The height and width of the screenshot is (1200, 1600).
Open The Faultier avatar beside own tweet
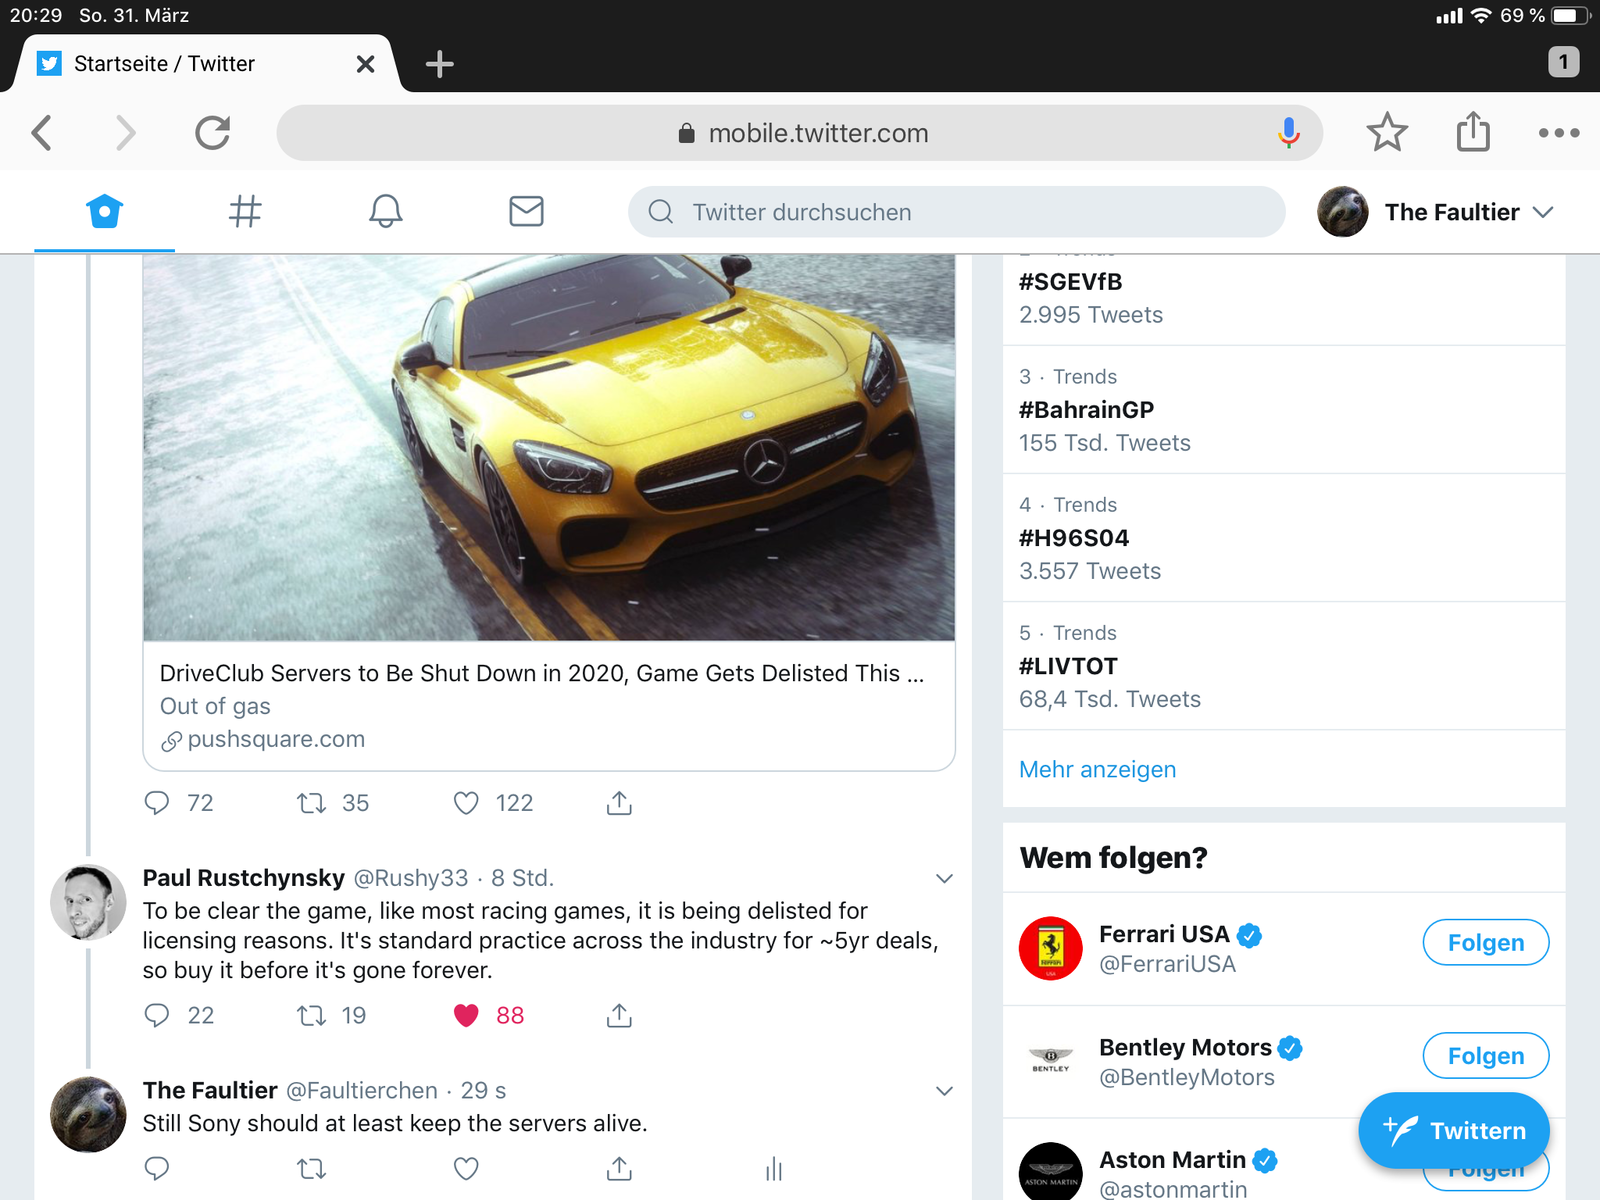coord(88,1114)
